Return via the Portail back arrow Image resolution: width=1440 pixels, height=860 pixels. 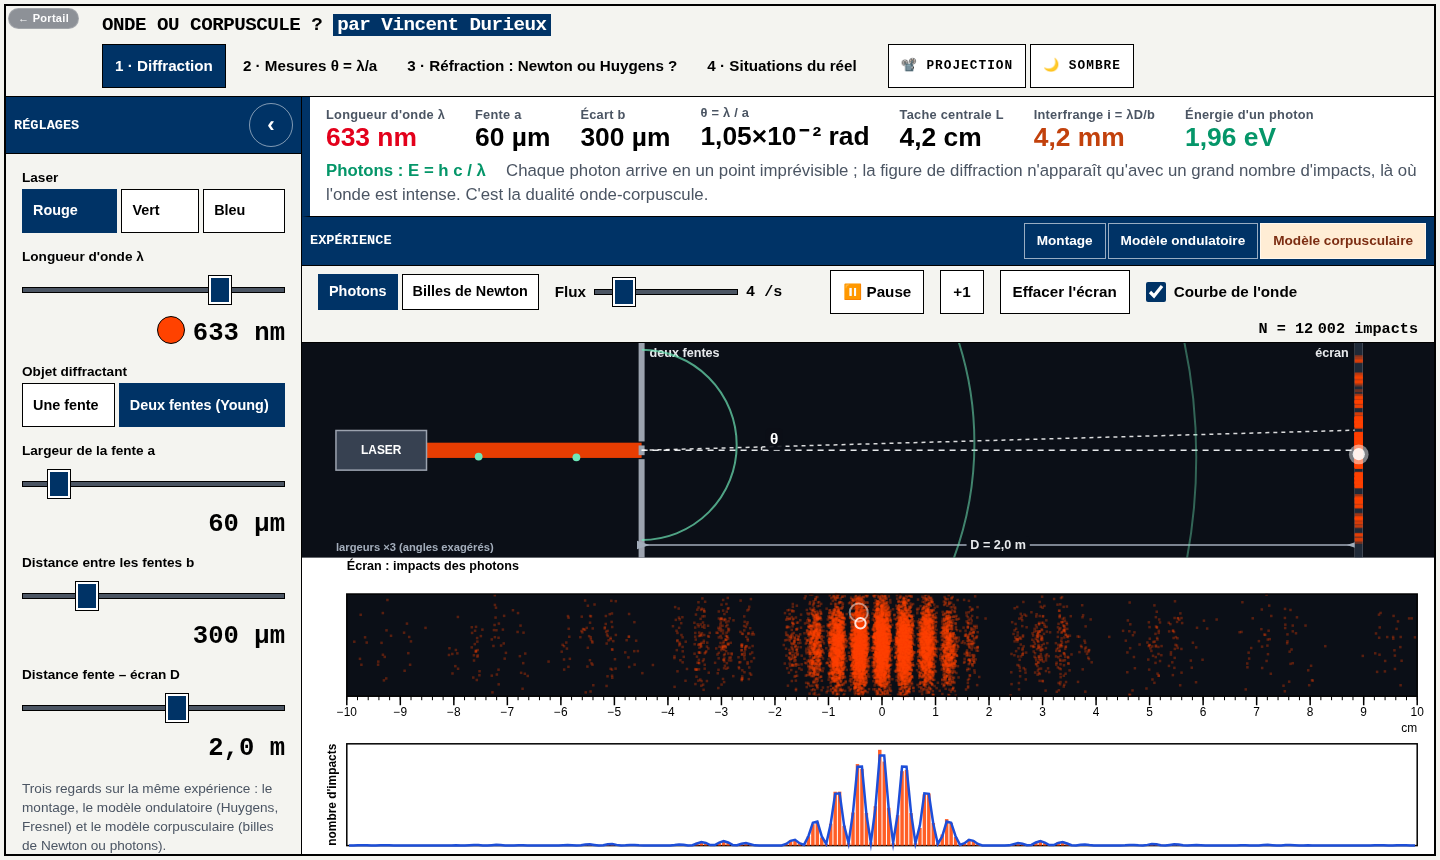pos(43,19)
